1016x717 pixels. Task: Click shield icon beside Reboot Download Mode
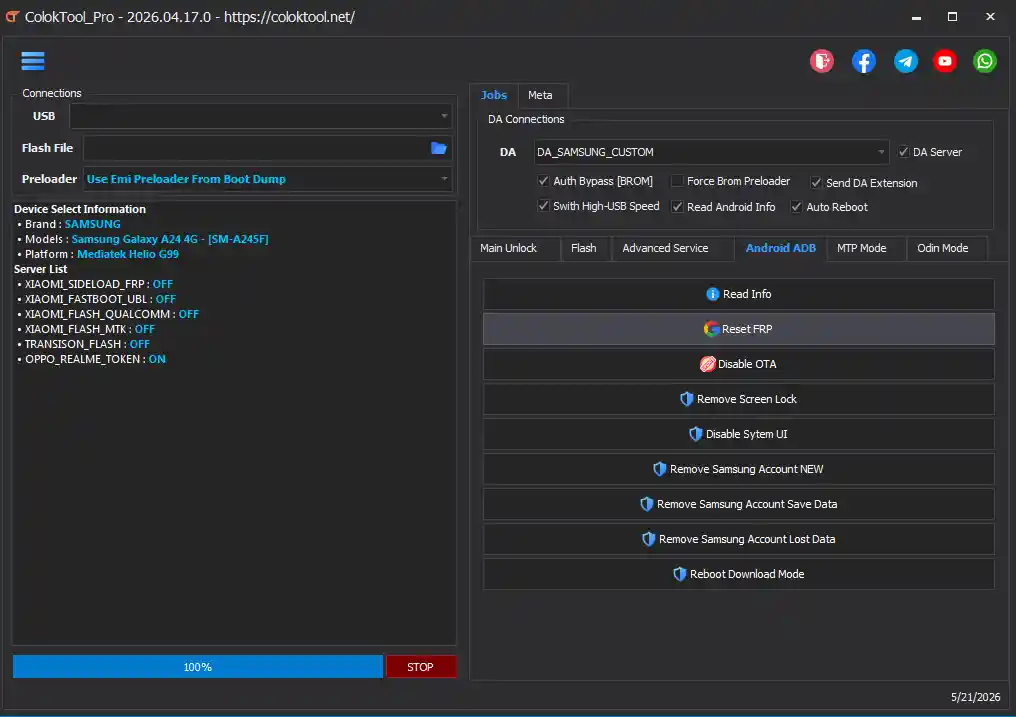pyautogui.click(x=679, y=574)
